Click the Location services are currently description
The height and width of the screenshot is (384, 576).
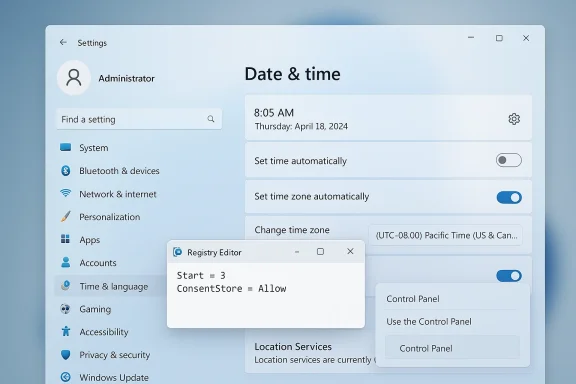314,360
